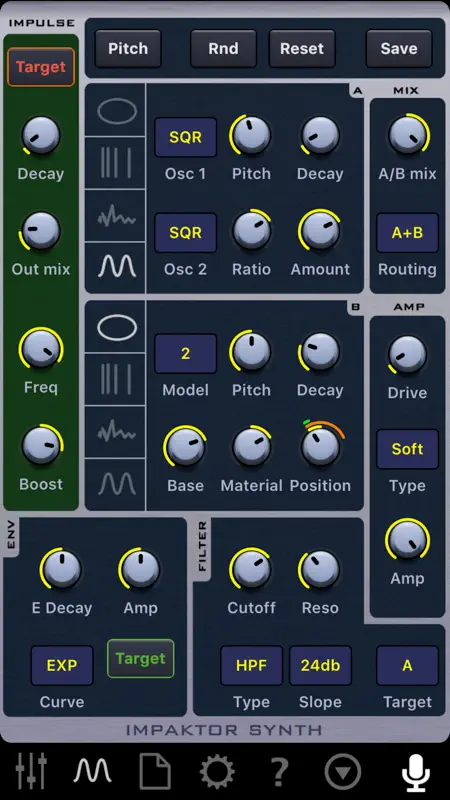Screen dimensions: 450x800
Task: Open the document page icon in bottom bar
Action: point(155,770)
